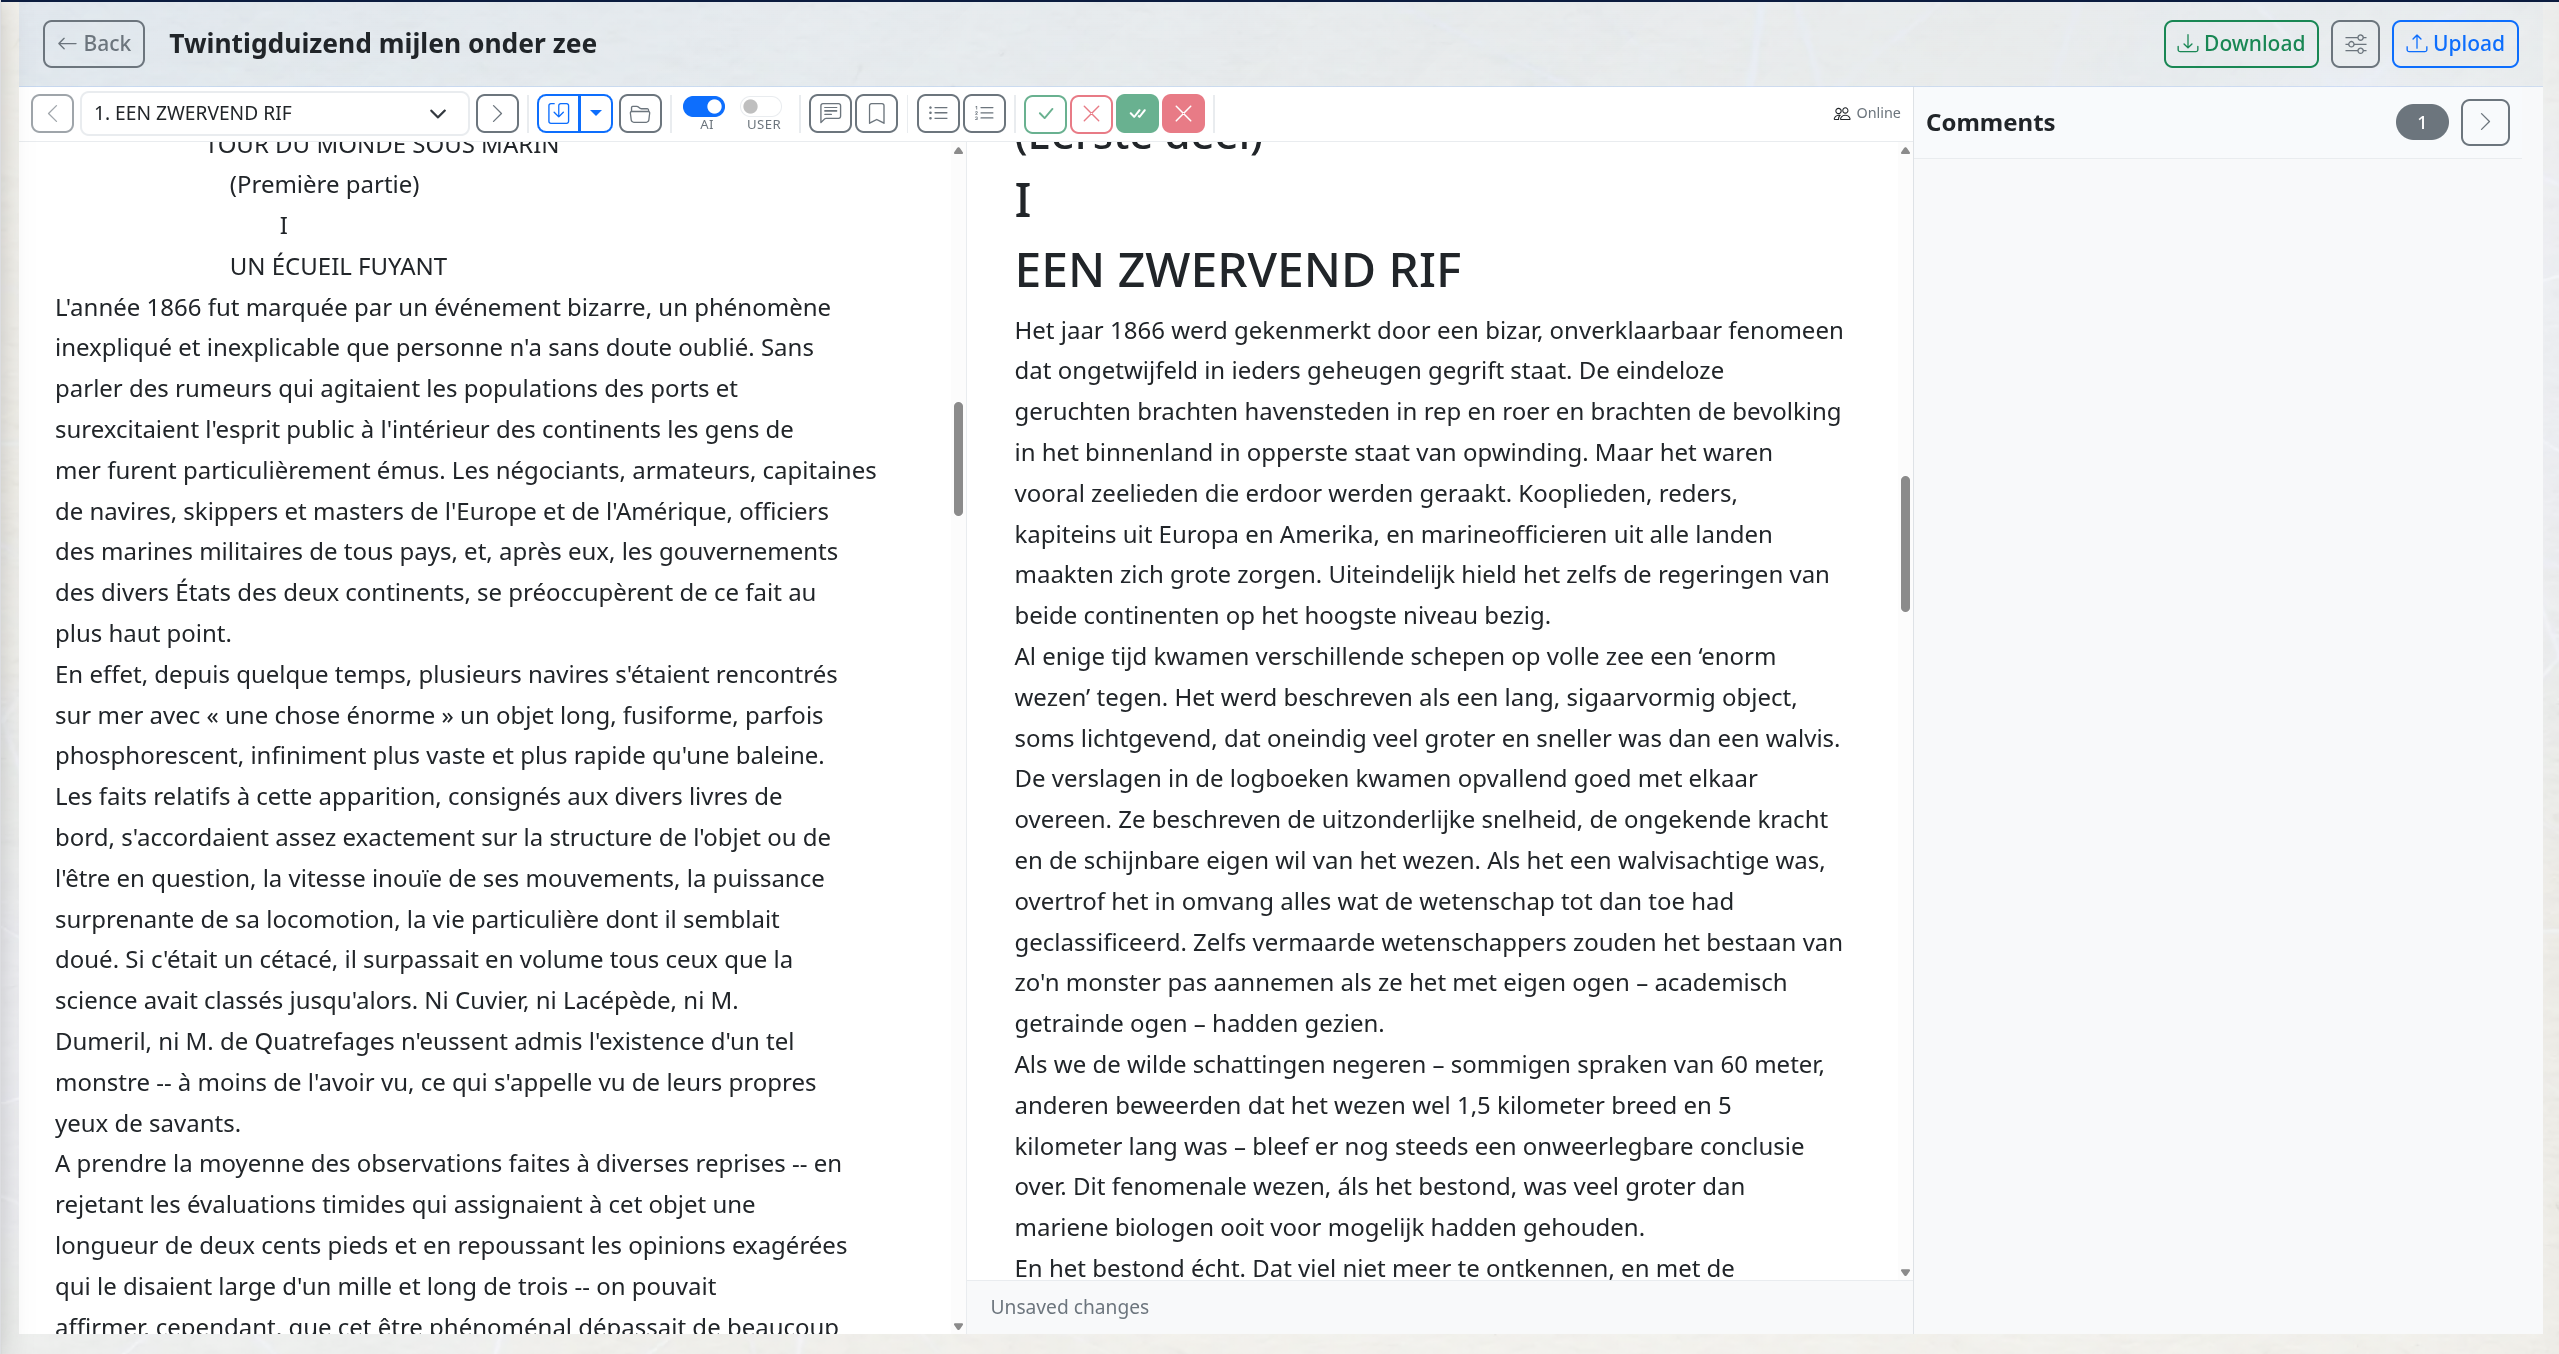
Task: Click the heading 'EEN ZWERVEND RIF' in editor
Action: pos(1238,271)
